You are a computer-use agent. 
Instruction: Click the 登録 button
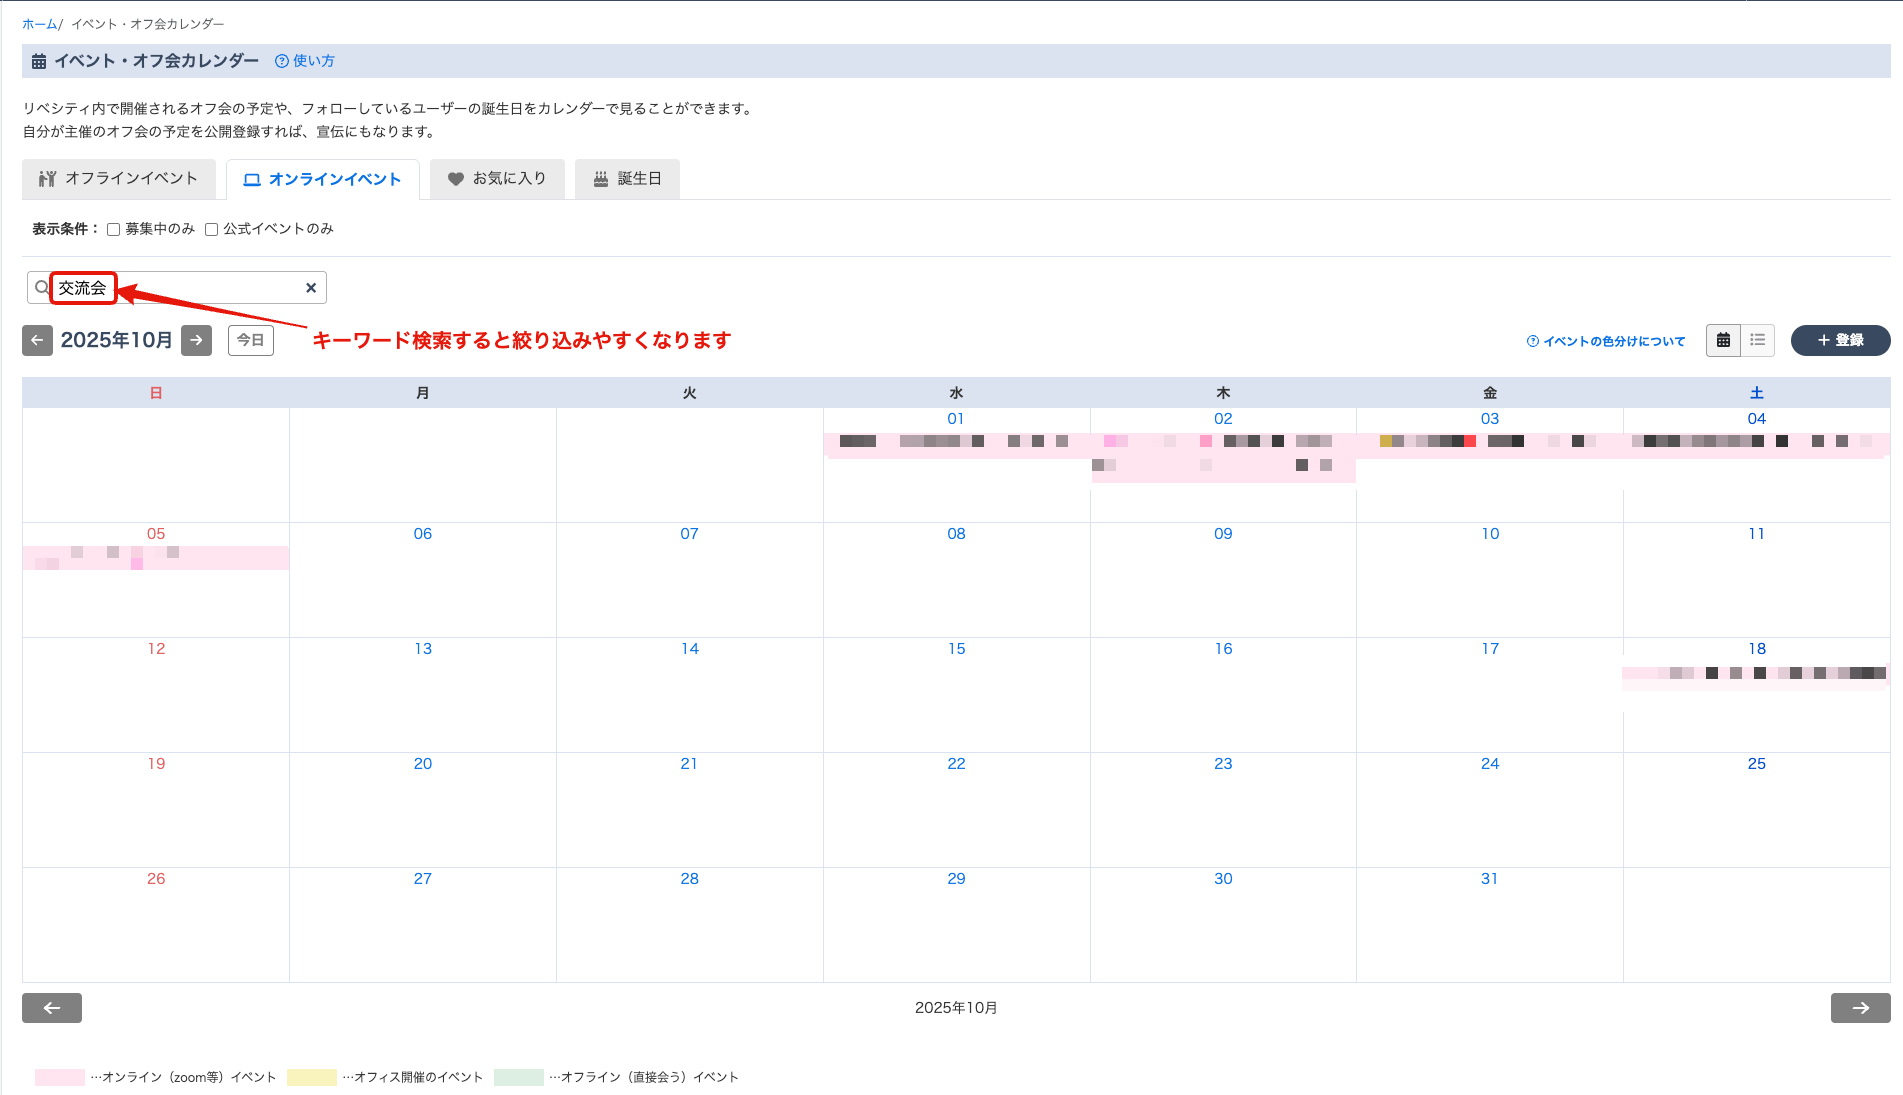click(x=1840, y=340)
